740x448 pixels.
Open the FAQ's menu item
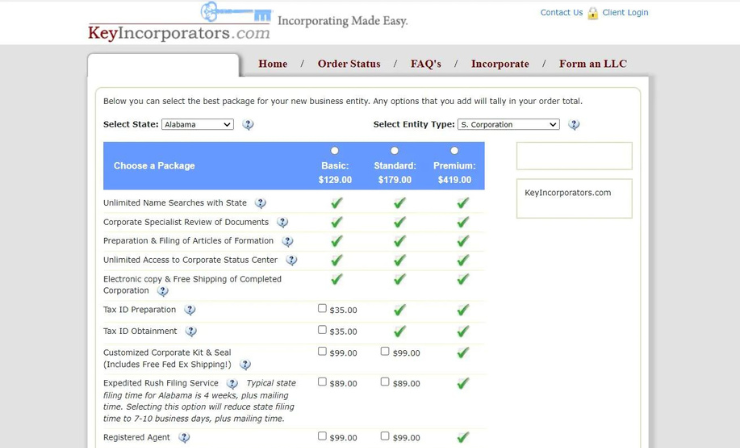point(425,64)
